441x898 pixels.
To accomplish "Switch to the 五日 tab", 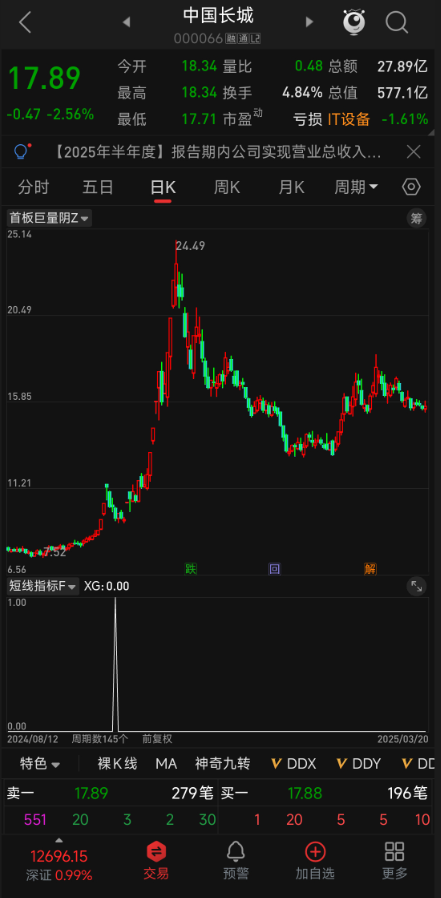I will coord(98,187).
